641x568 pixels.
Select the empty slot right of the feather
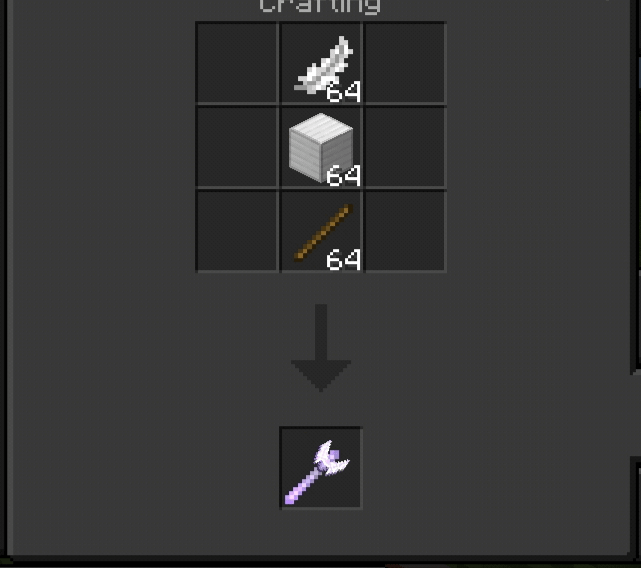pyautogui.click(x=404, y=63)
